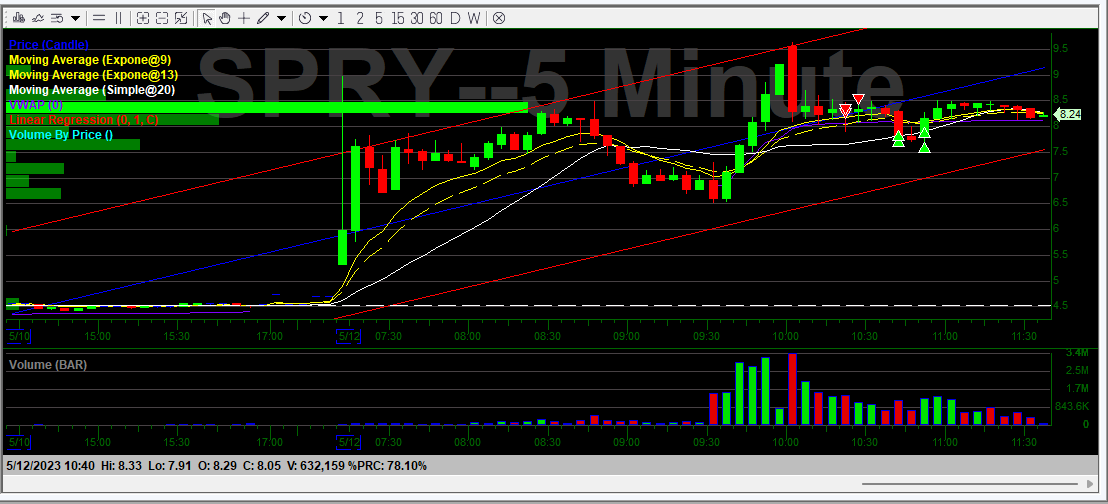The width and height of the screenshot is (1108, 504).
Task: Expand the dropdown next to settings icon
Action: [76, 18]
